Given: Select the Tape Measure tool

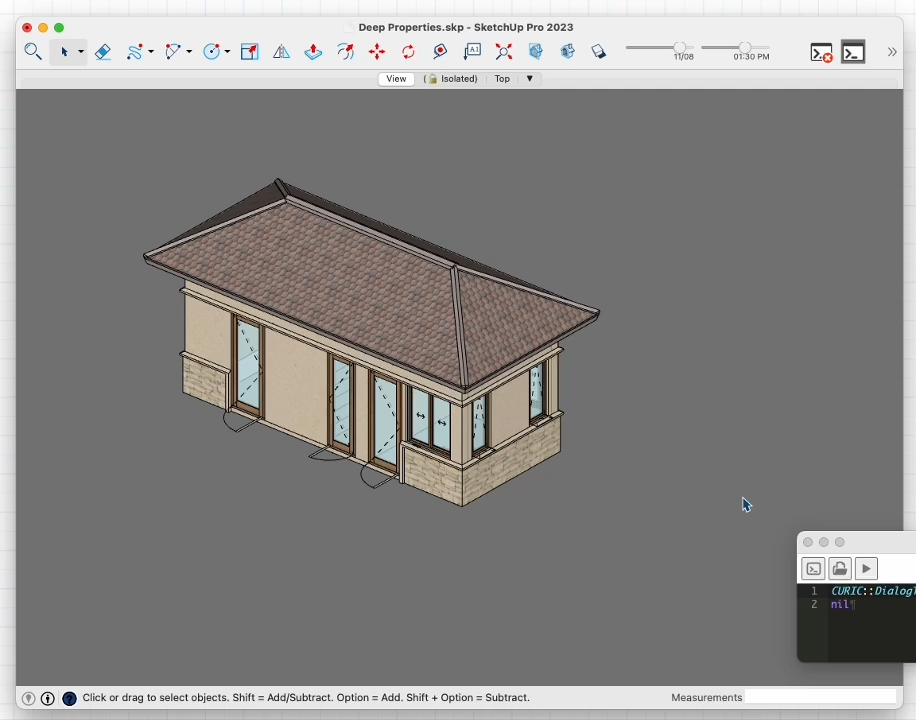Looking at the screenshot, I should (x=440, y=52).
